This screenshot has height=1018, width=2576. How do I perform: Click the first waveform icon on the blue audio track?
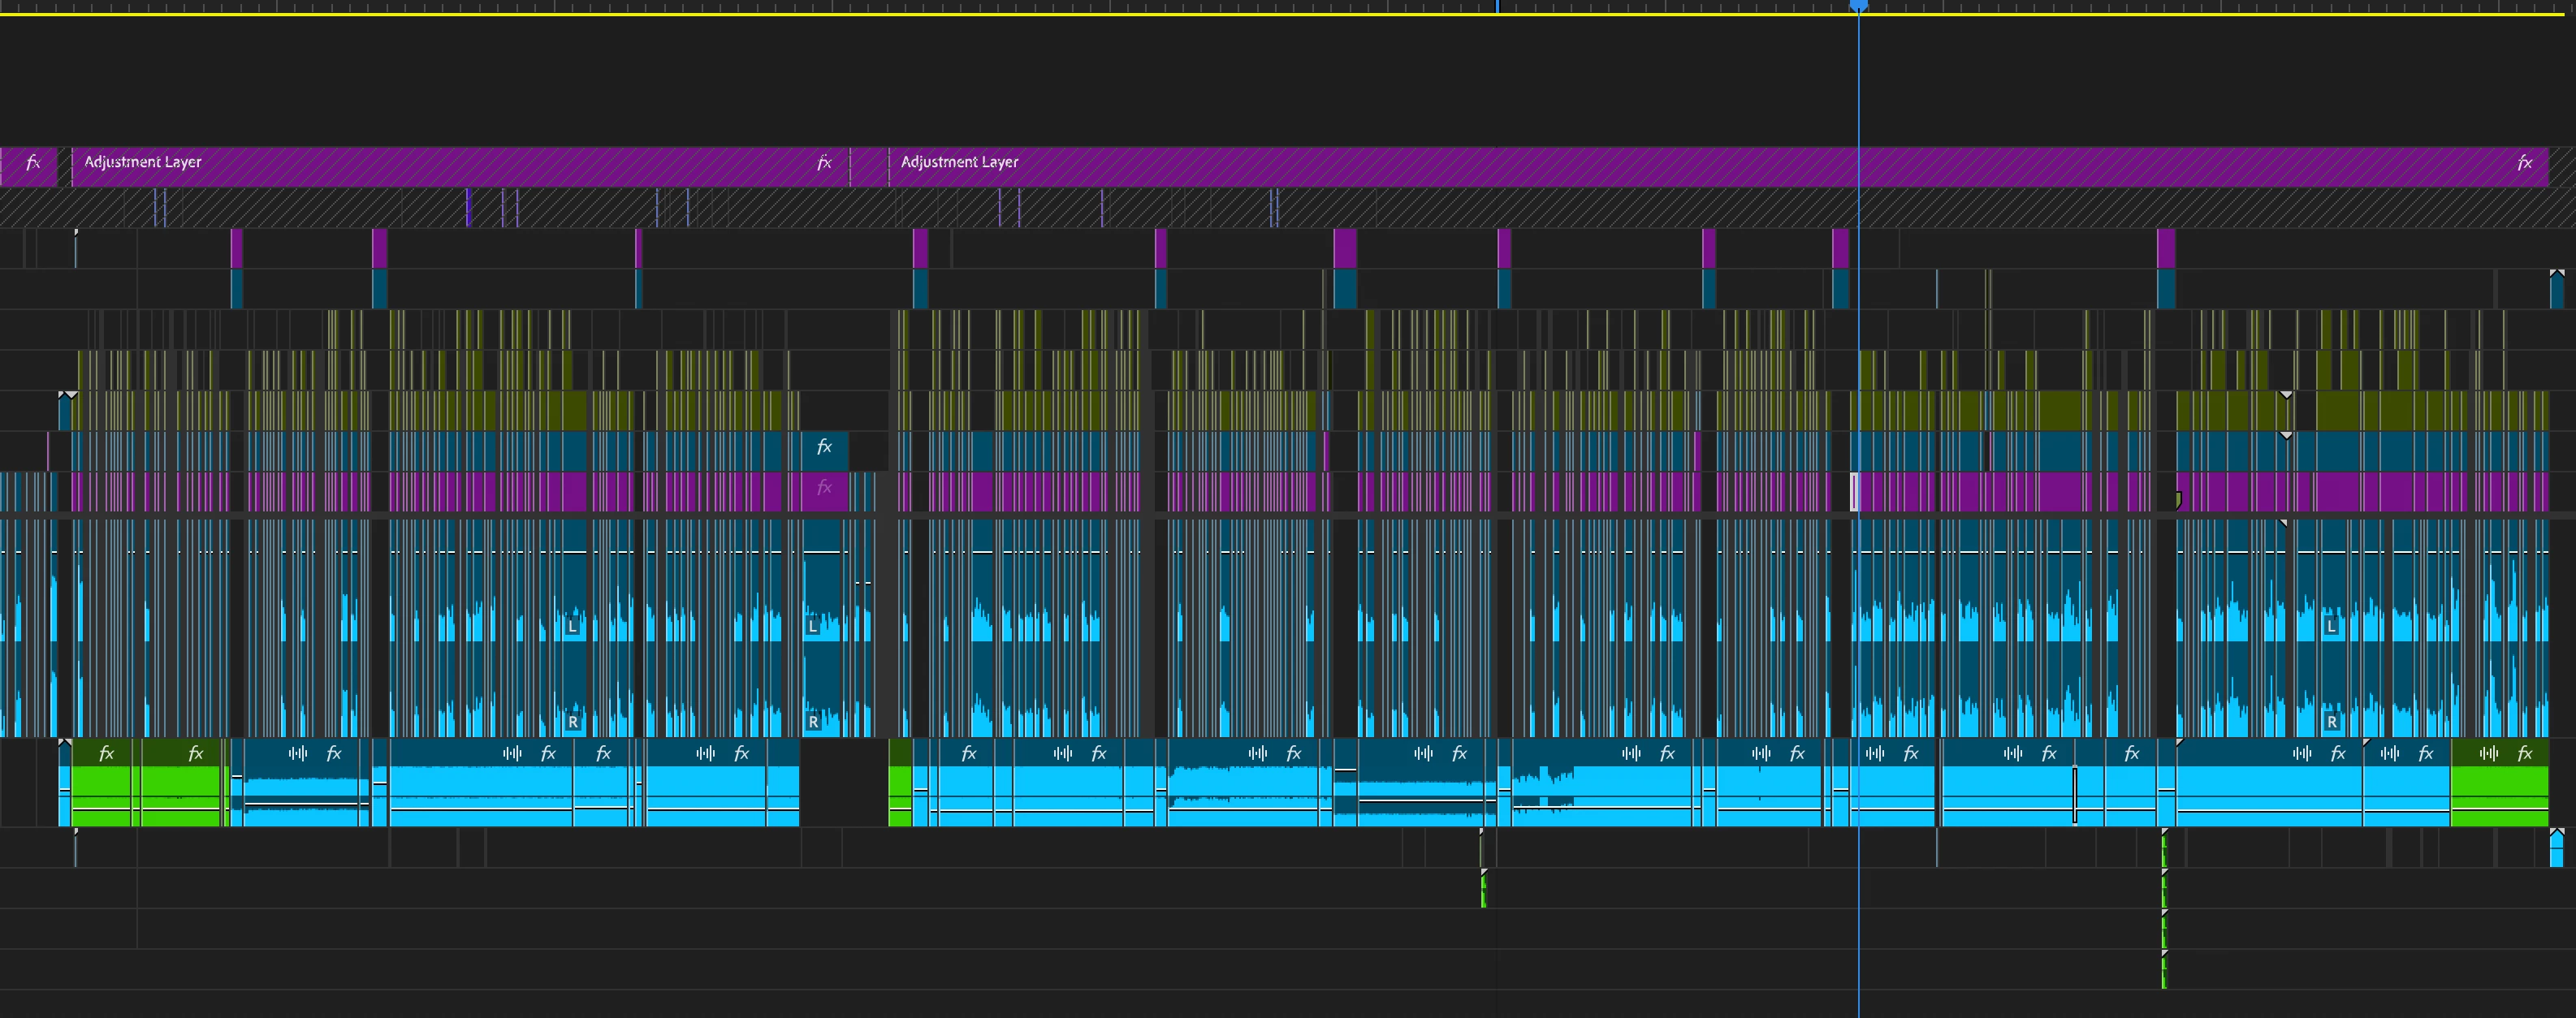pos(298,754)
